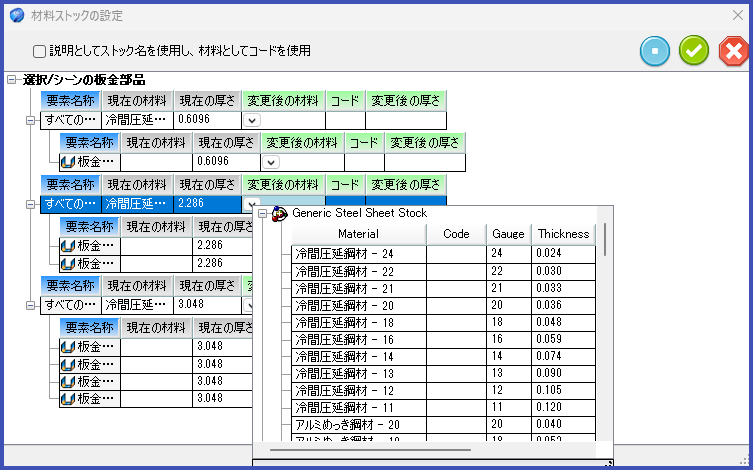This screenshot has width=753, height=470.
Task: Click last sheet metal part icon at 3.048
Action: [68, 398]
